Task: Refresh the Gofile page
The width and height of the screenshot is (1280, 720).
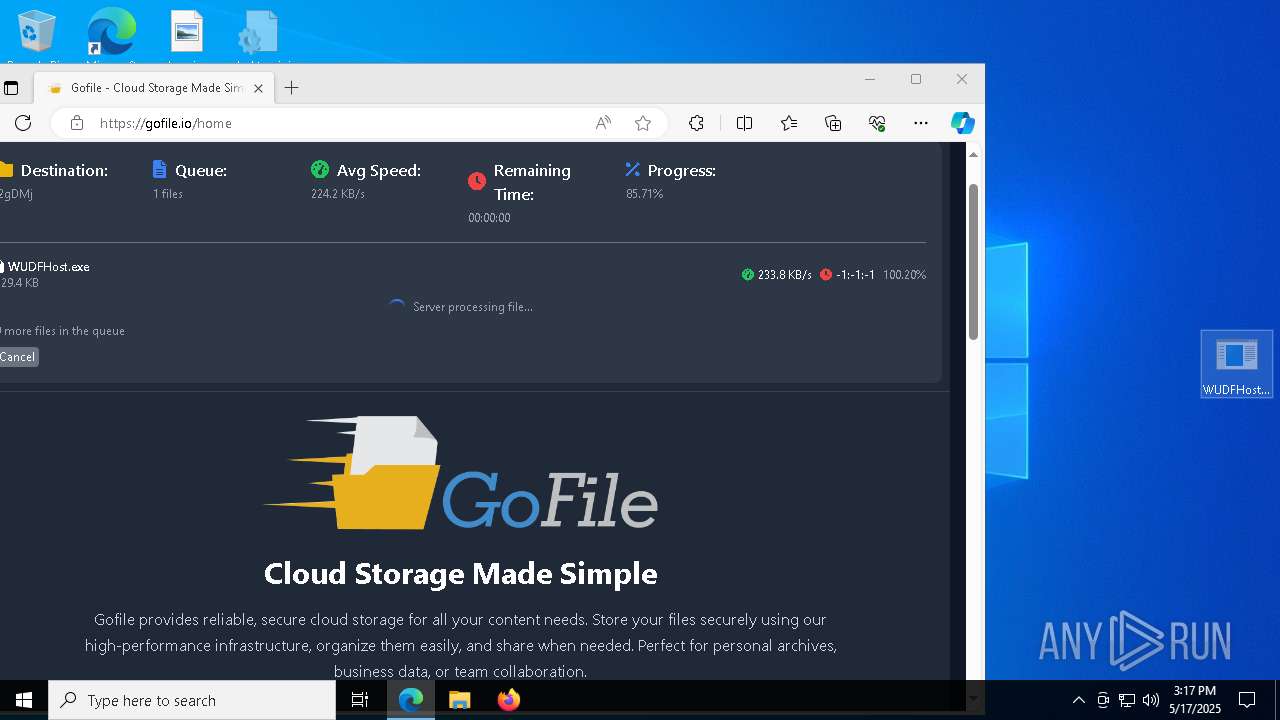Action: tap(23, 123)
